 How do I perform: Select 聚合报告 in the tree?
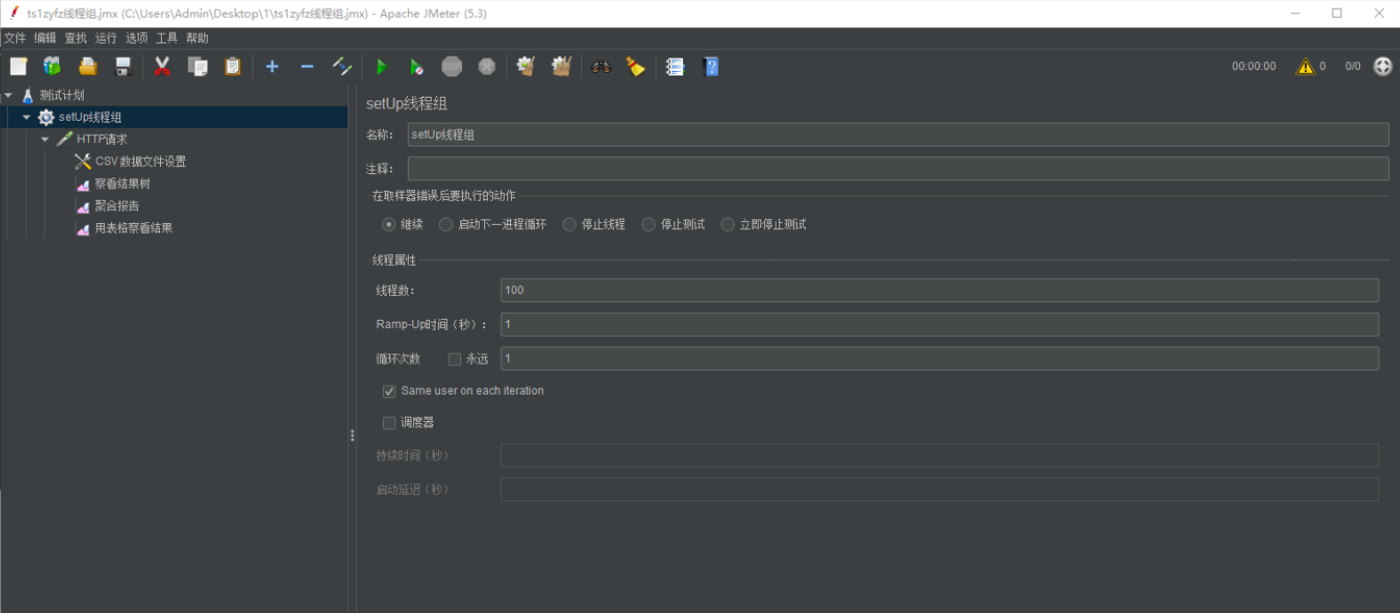coord(117,206)
